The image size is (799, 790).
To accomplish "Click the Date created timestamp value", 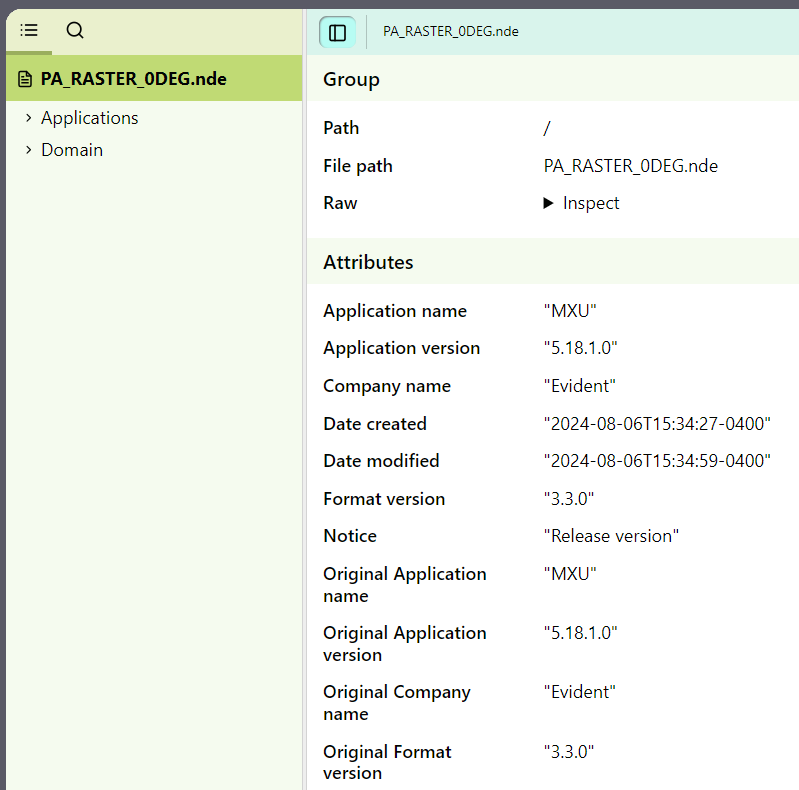I will pos(657,424).
